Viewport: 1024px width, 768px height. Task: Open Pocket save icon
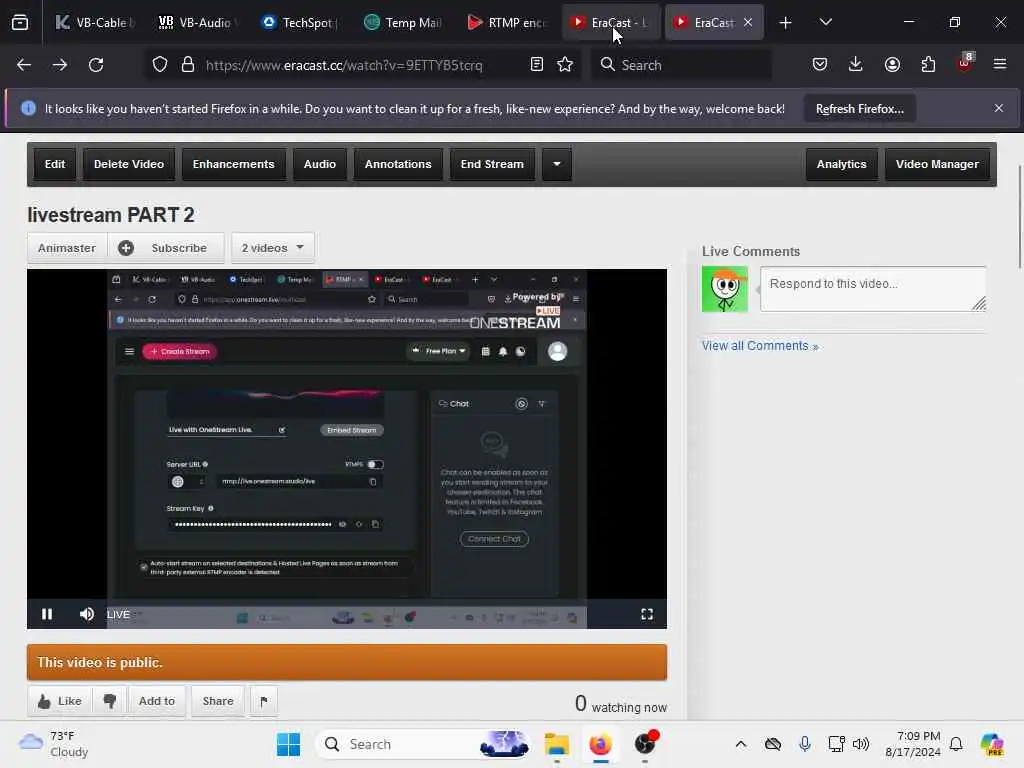820,65
